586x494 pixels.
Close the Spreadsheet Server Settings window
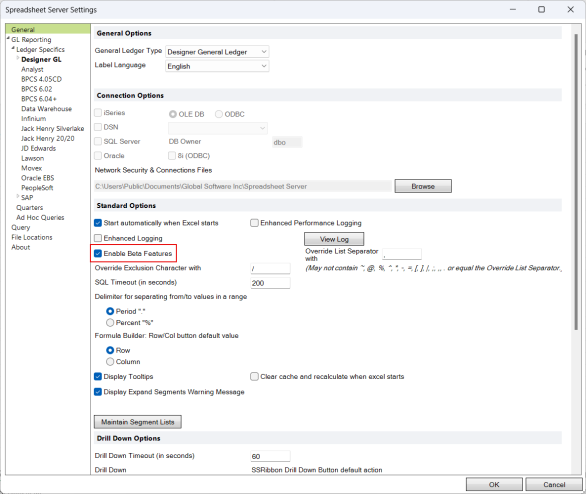pos(570,9)
